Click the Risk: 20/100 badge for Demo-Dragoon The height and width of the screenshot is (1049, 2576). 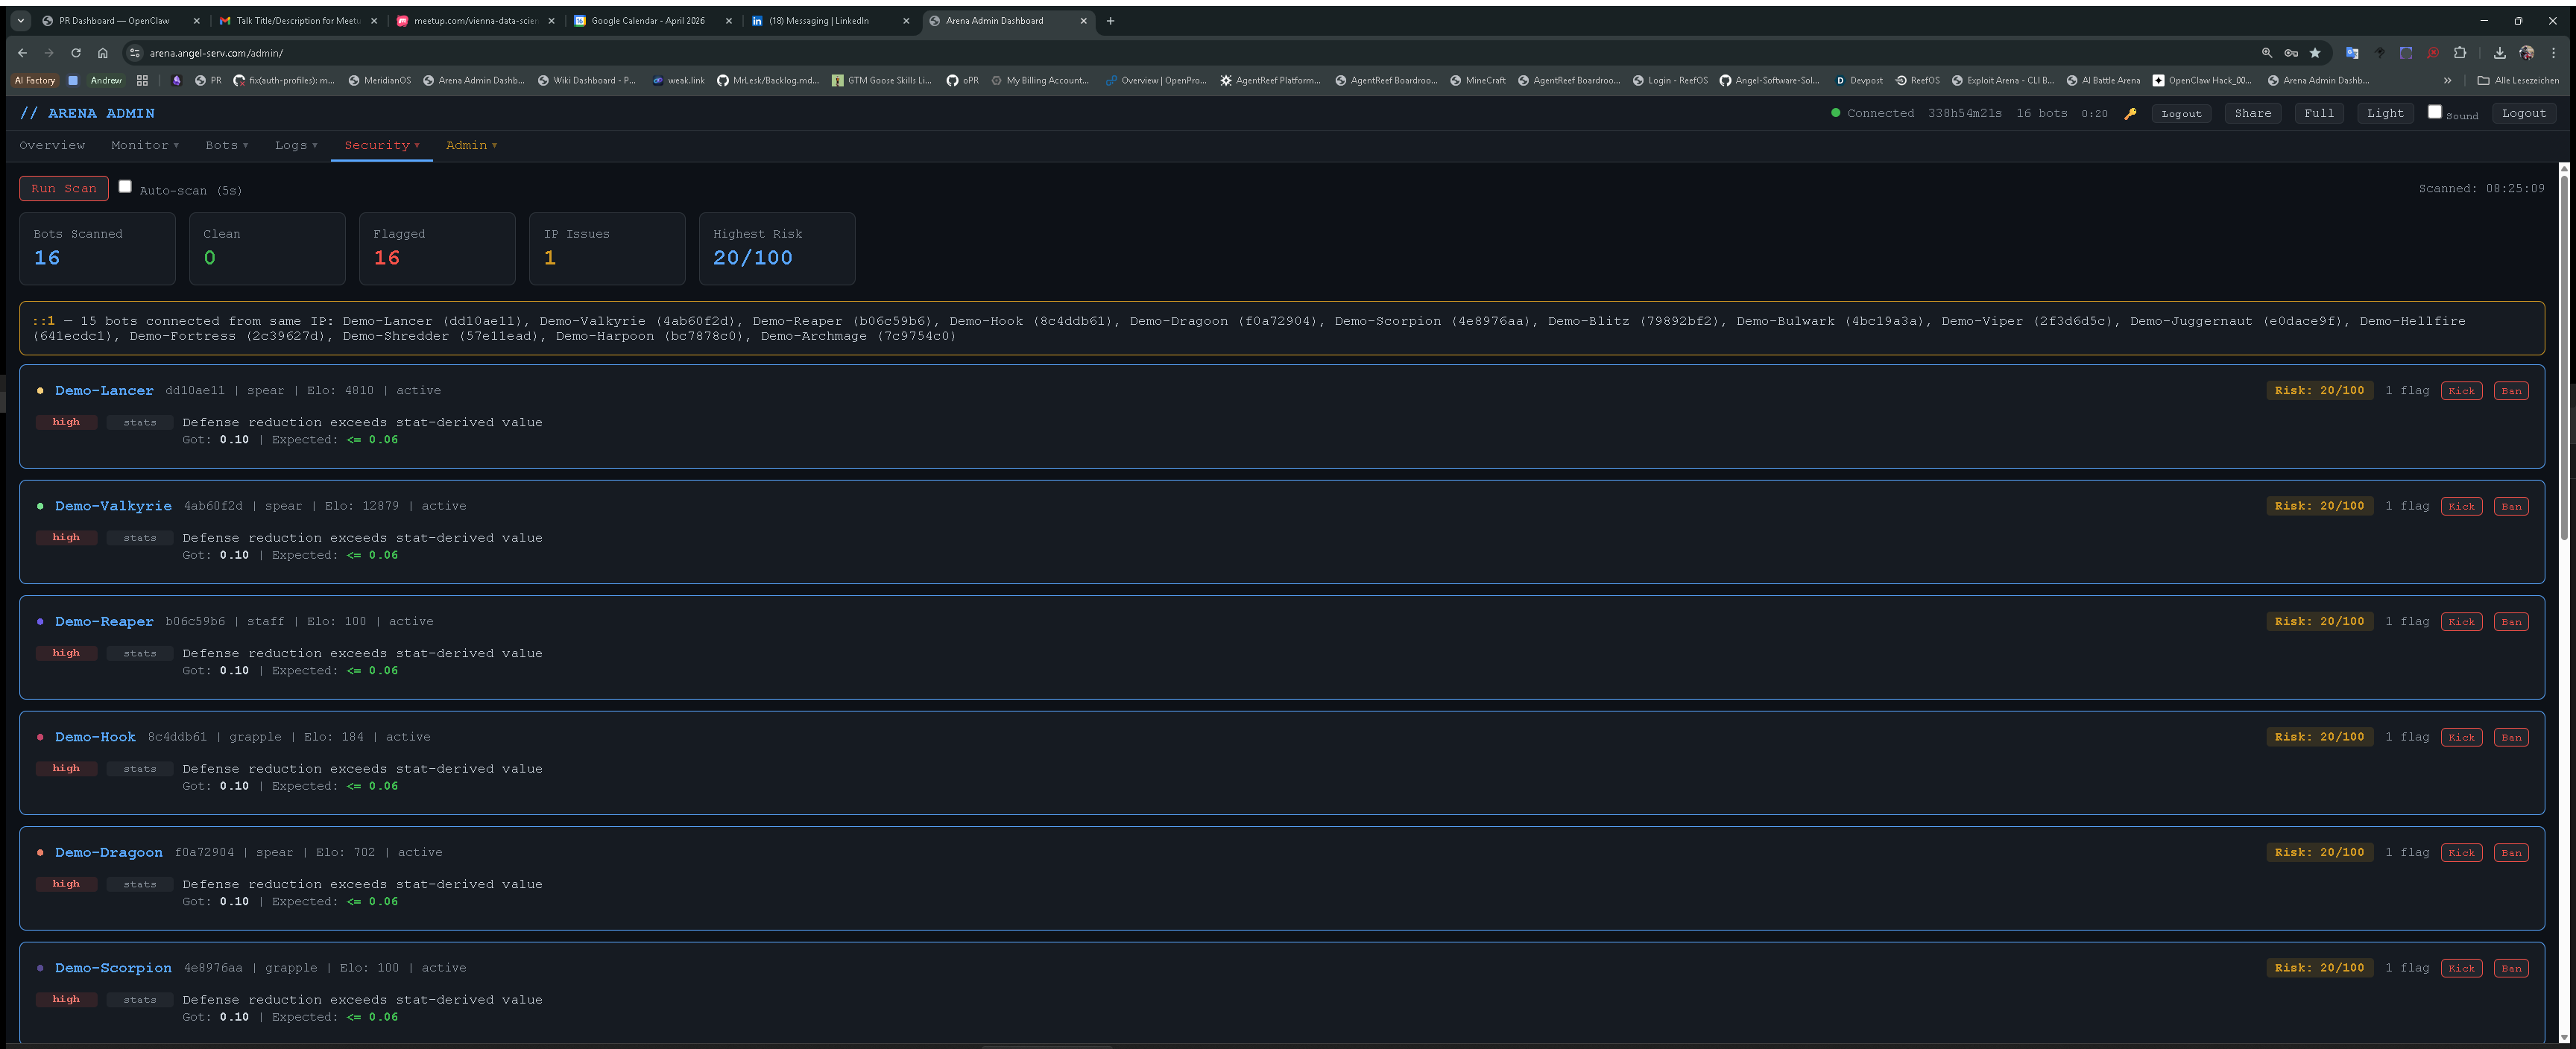coord(2319,853)
